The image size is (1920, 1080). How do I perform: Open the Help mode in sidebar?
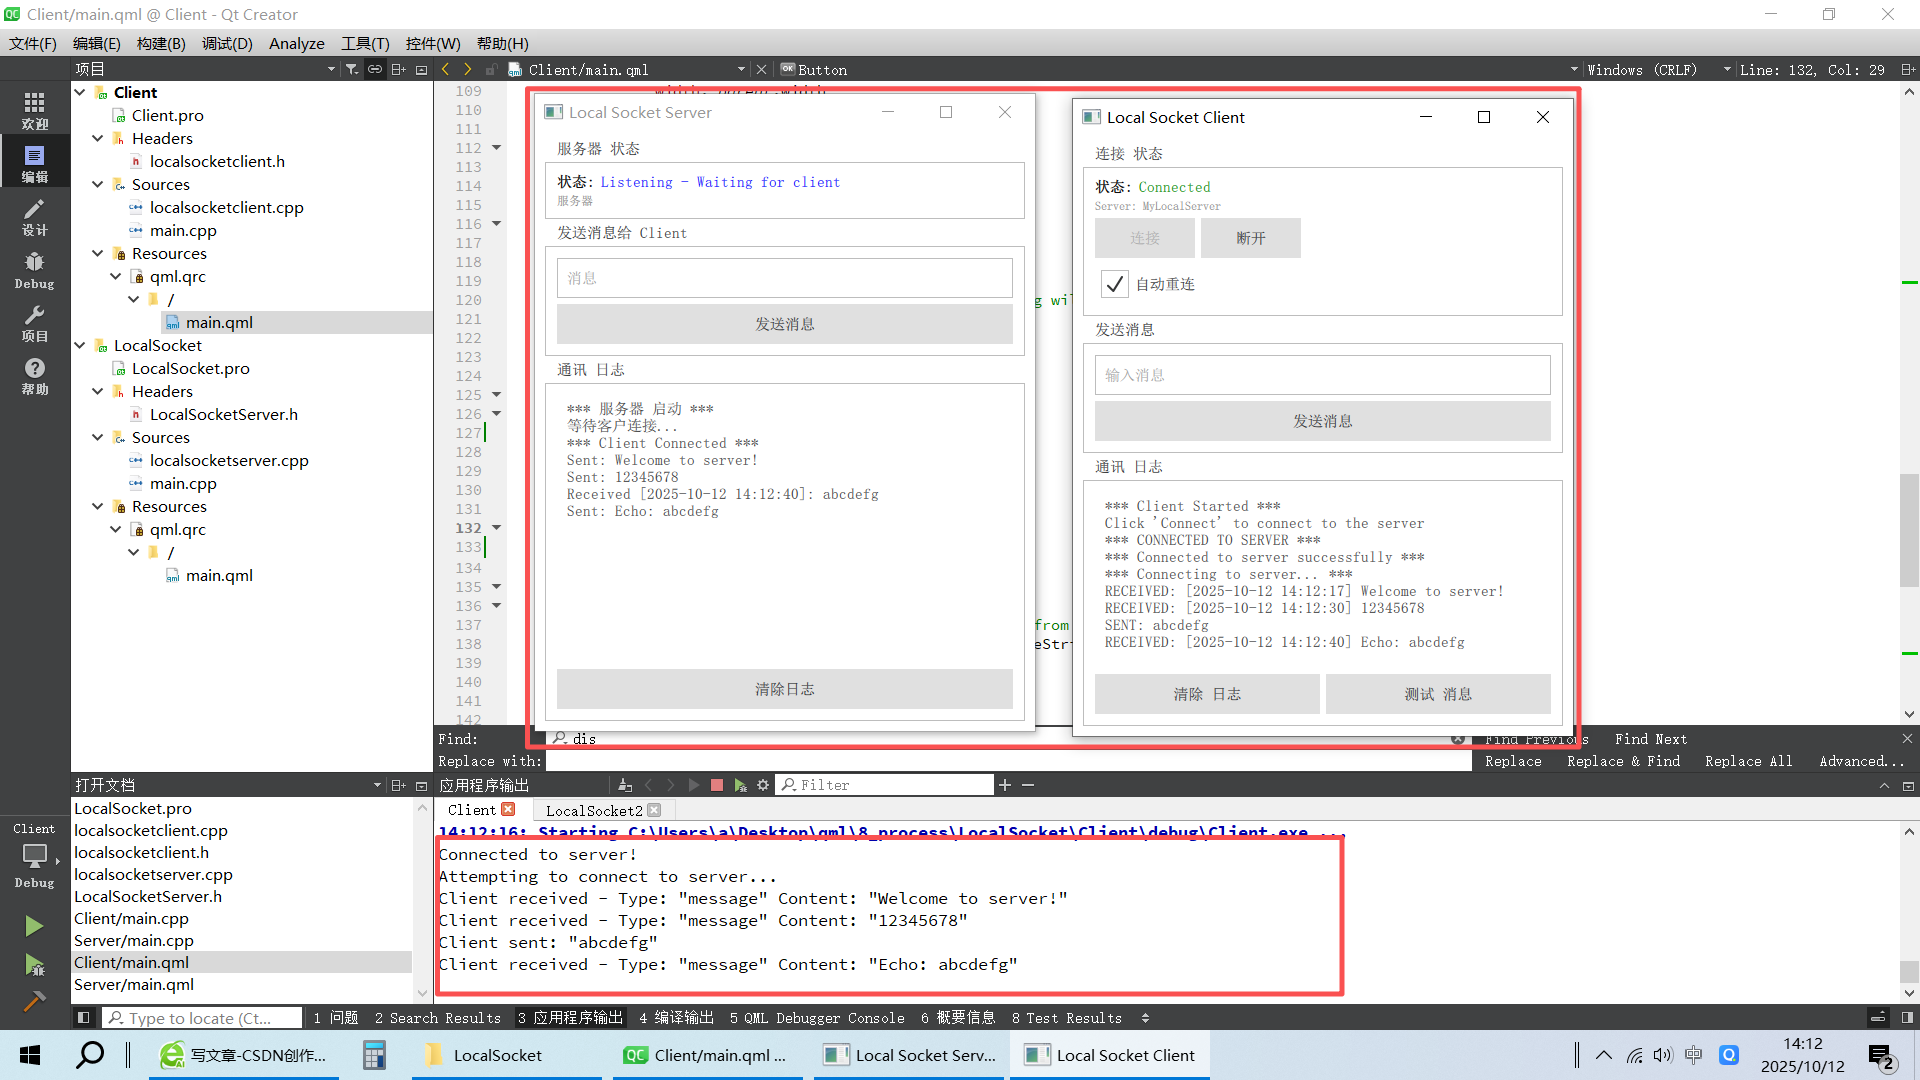34,376
